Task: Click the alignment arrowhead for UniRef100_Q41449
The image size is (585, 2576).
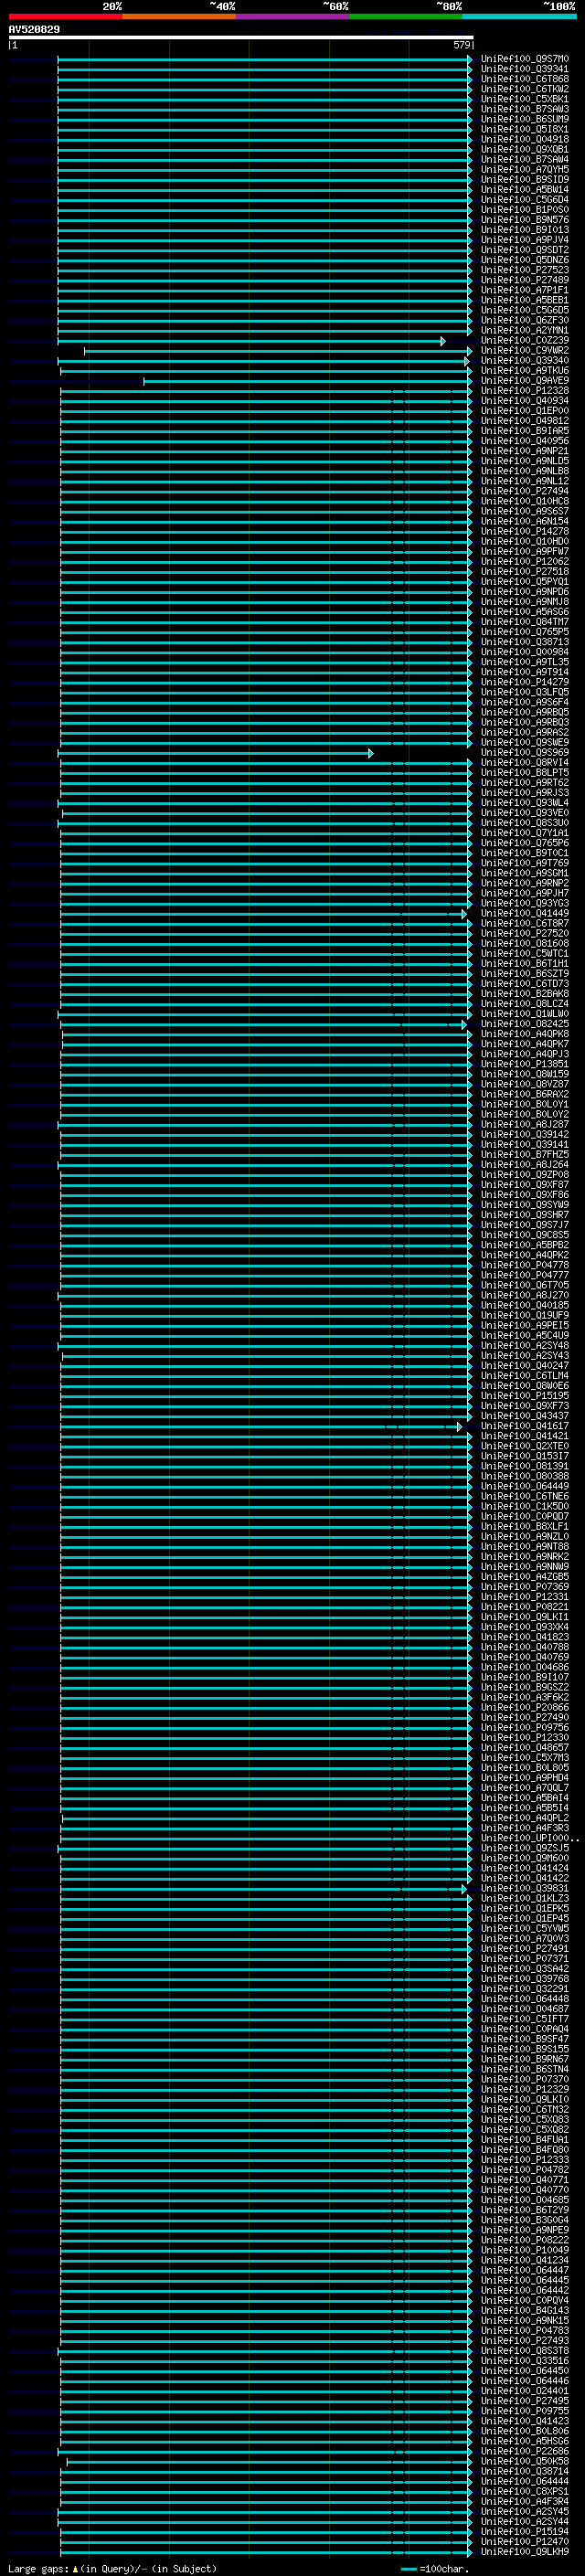Action: pyautogui.click(x=464, y=914)
